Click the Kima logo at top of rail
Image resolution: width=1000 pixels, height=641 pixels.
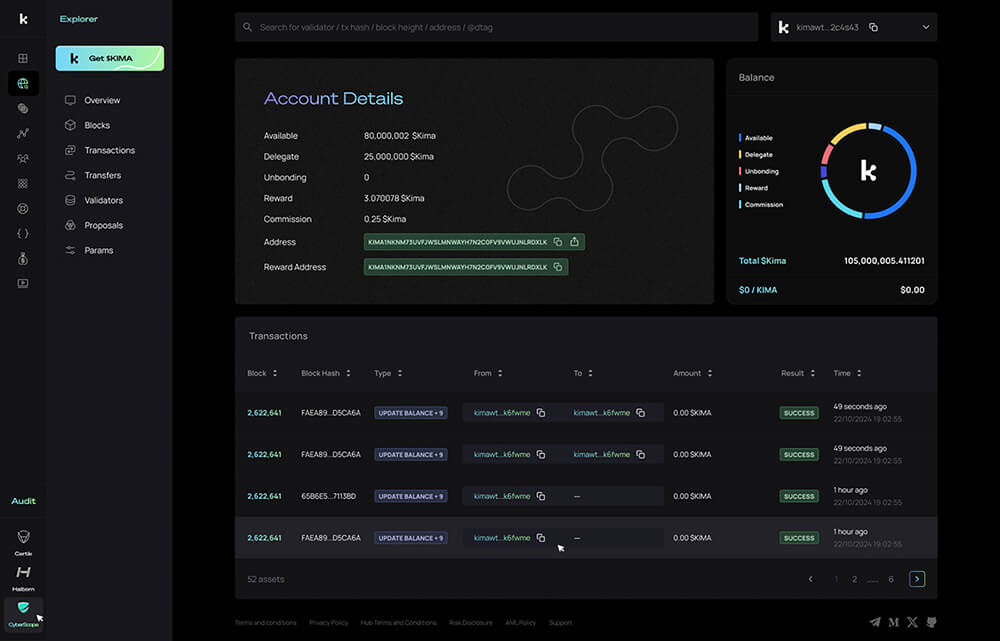24,19
